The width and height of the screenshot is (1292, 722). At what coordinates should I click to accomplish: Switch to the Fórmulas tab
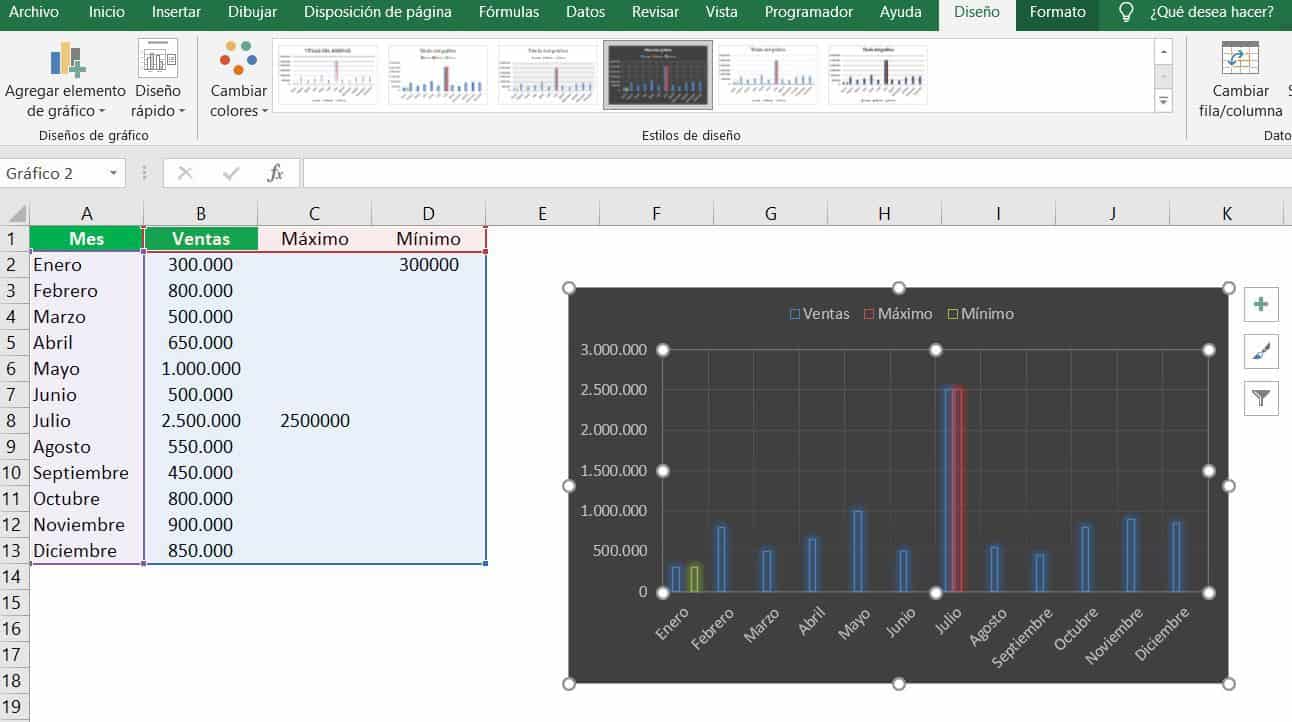pyautogui.click(x=509, y=12)
